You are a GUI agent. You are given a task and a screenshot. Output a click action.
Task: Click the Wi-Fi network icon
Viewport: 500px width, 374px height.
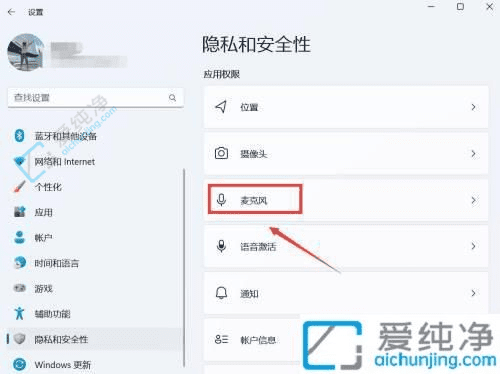(x=19, y=161)
